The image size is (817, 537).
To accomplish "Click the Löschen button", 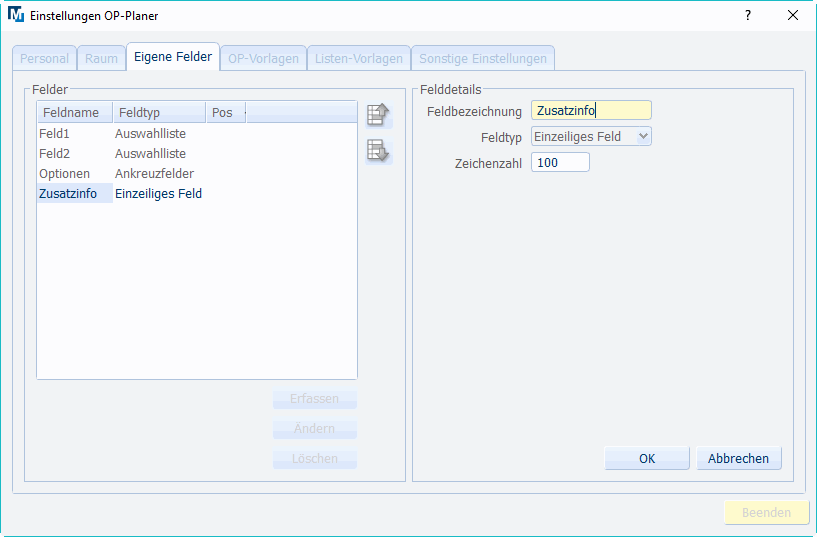I will (315, 459).
